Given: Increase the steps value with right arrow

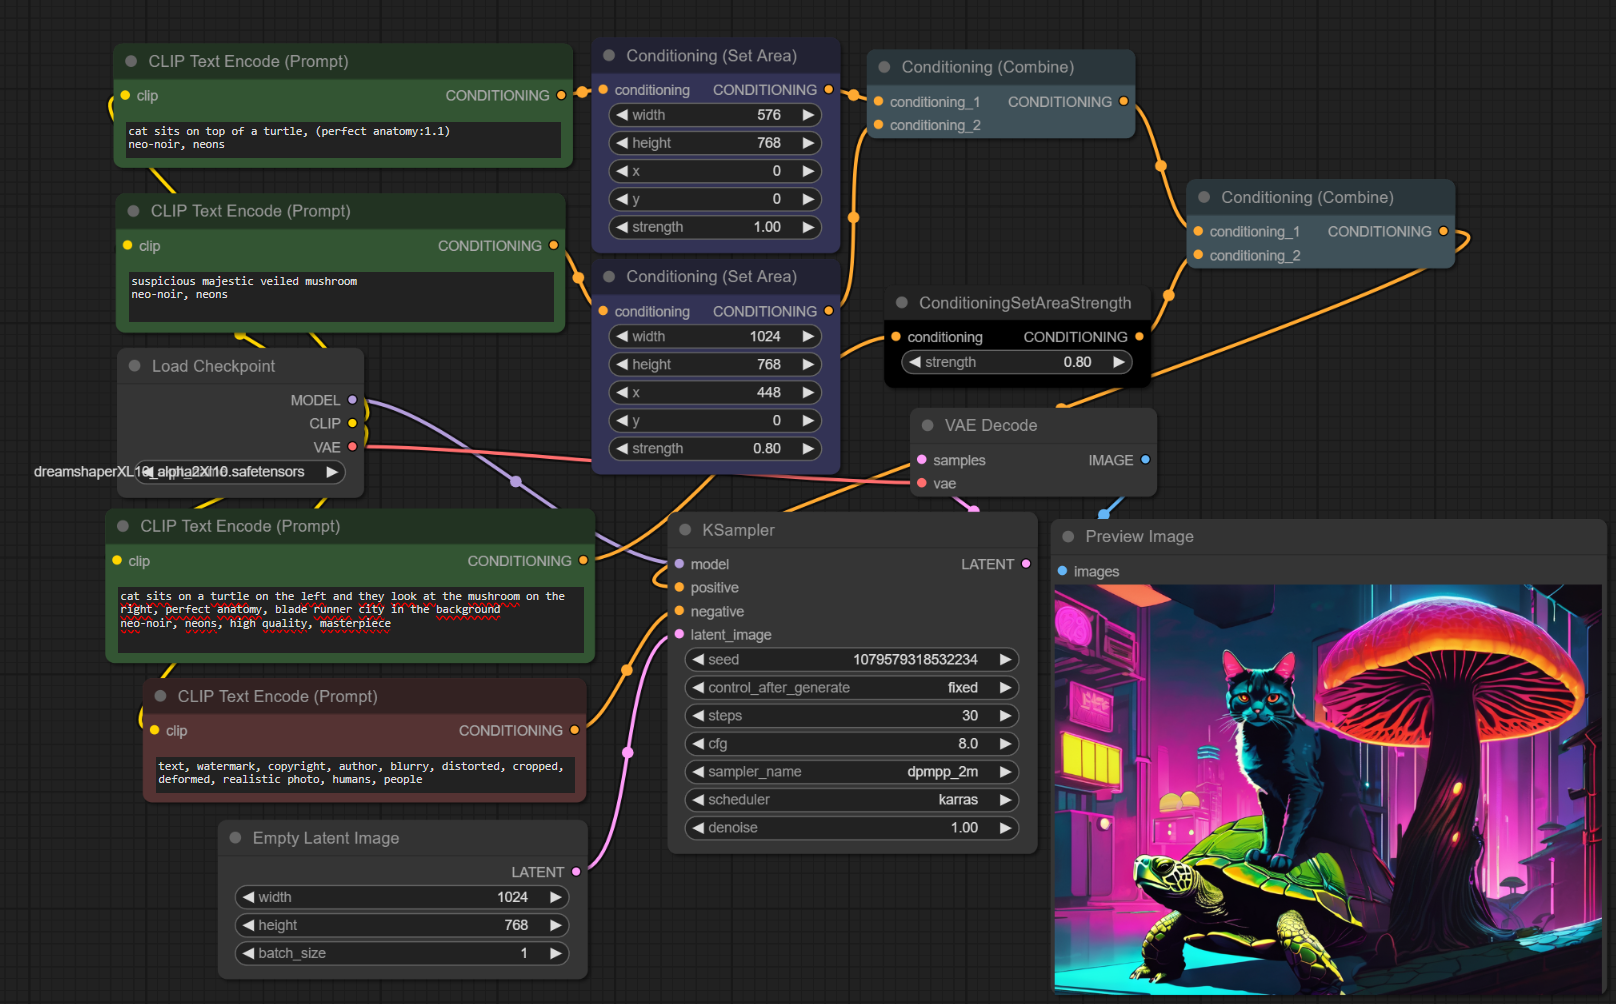Looking at the screenshot, I should tap(1005, 716).
